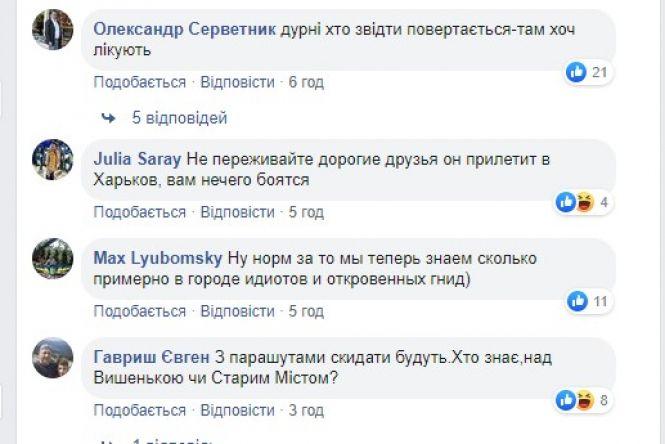Reply to Max Lyubomsky's comment via Відповісти
This screenshot has height=444, width=665.
coord(237,311)
